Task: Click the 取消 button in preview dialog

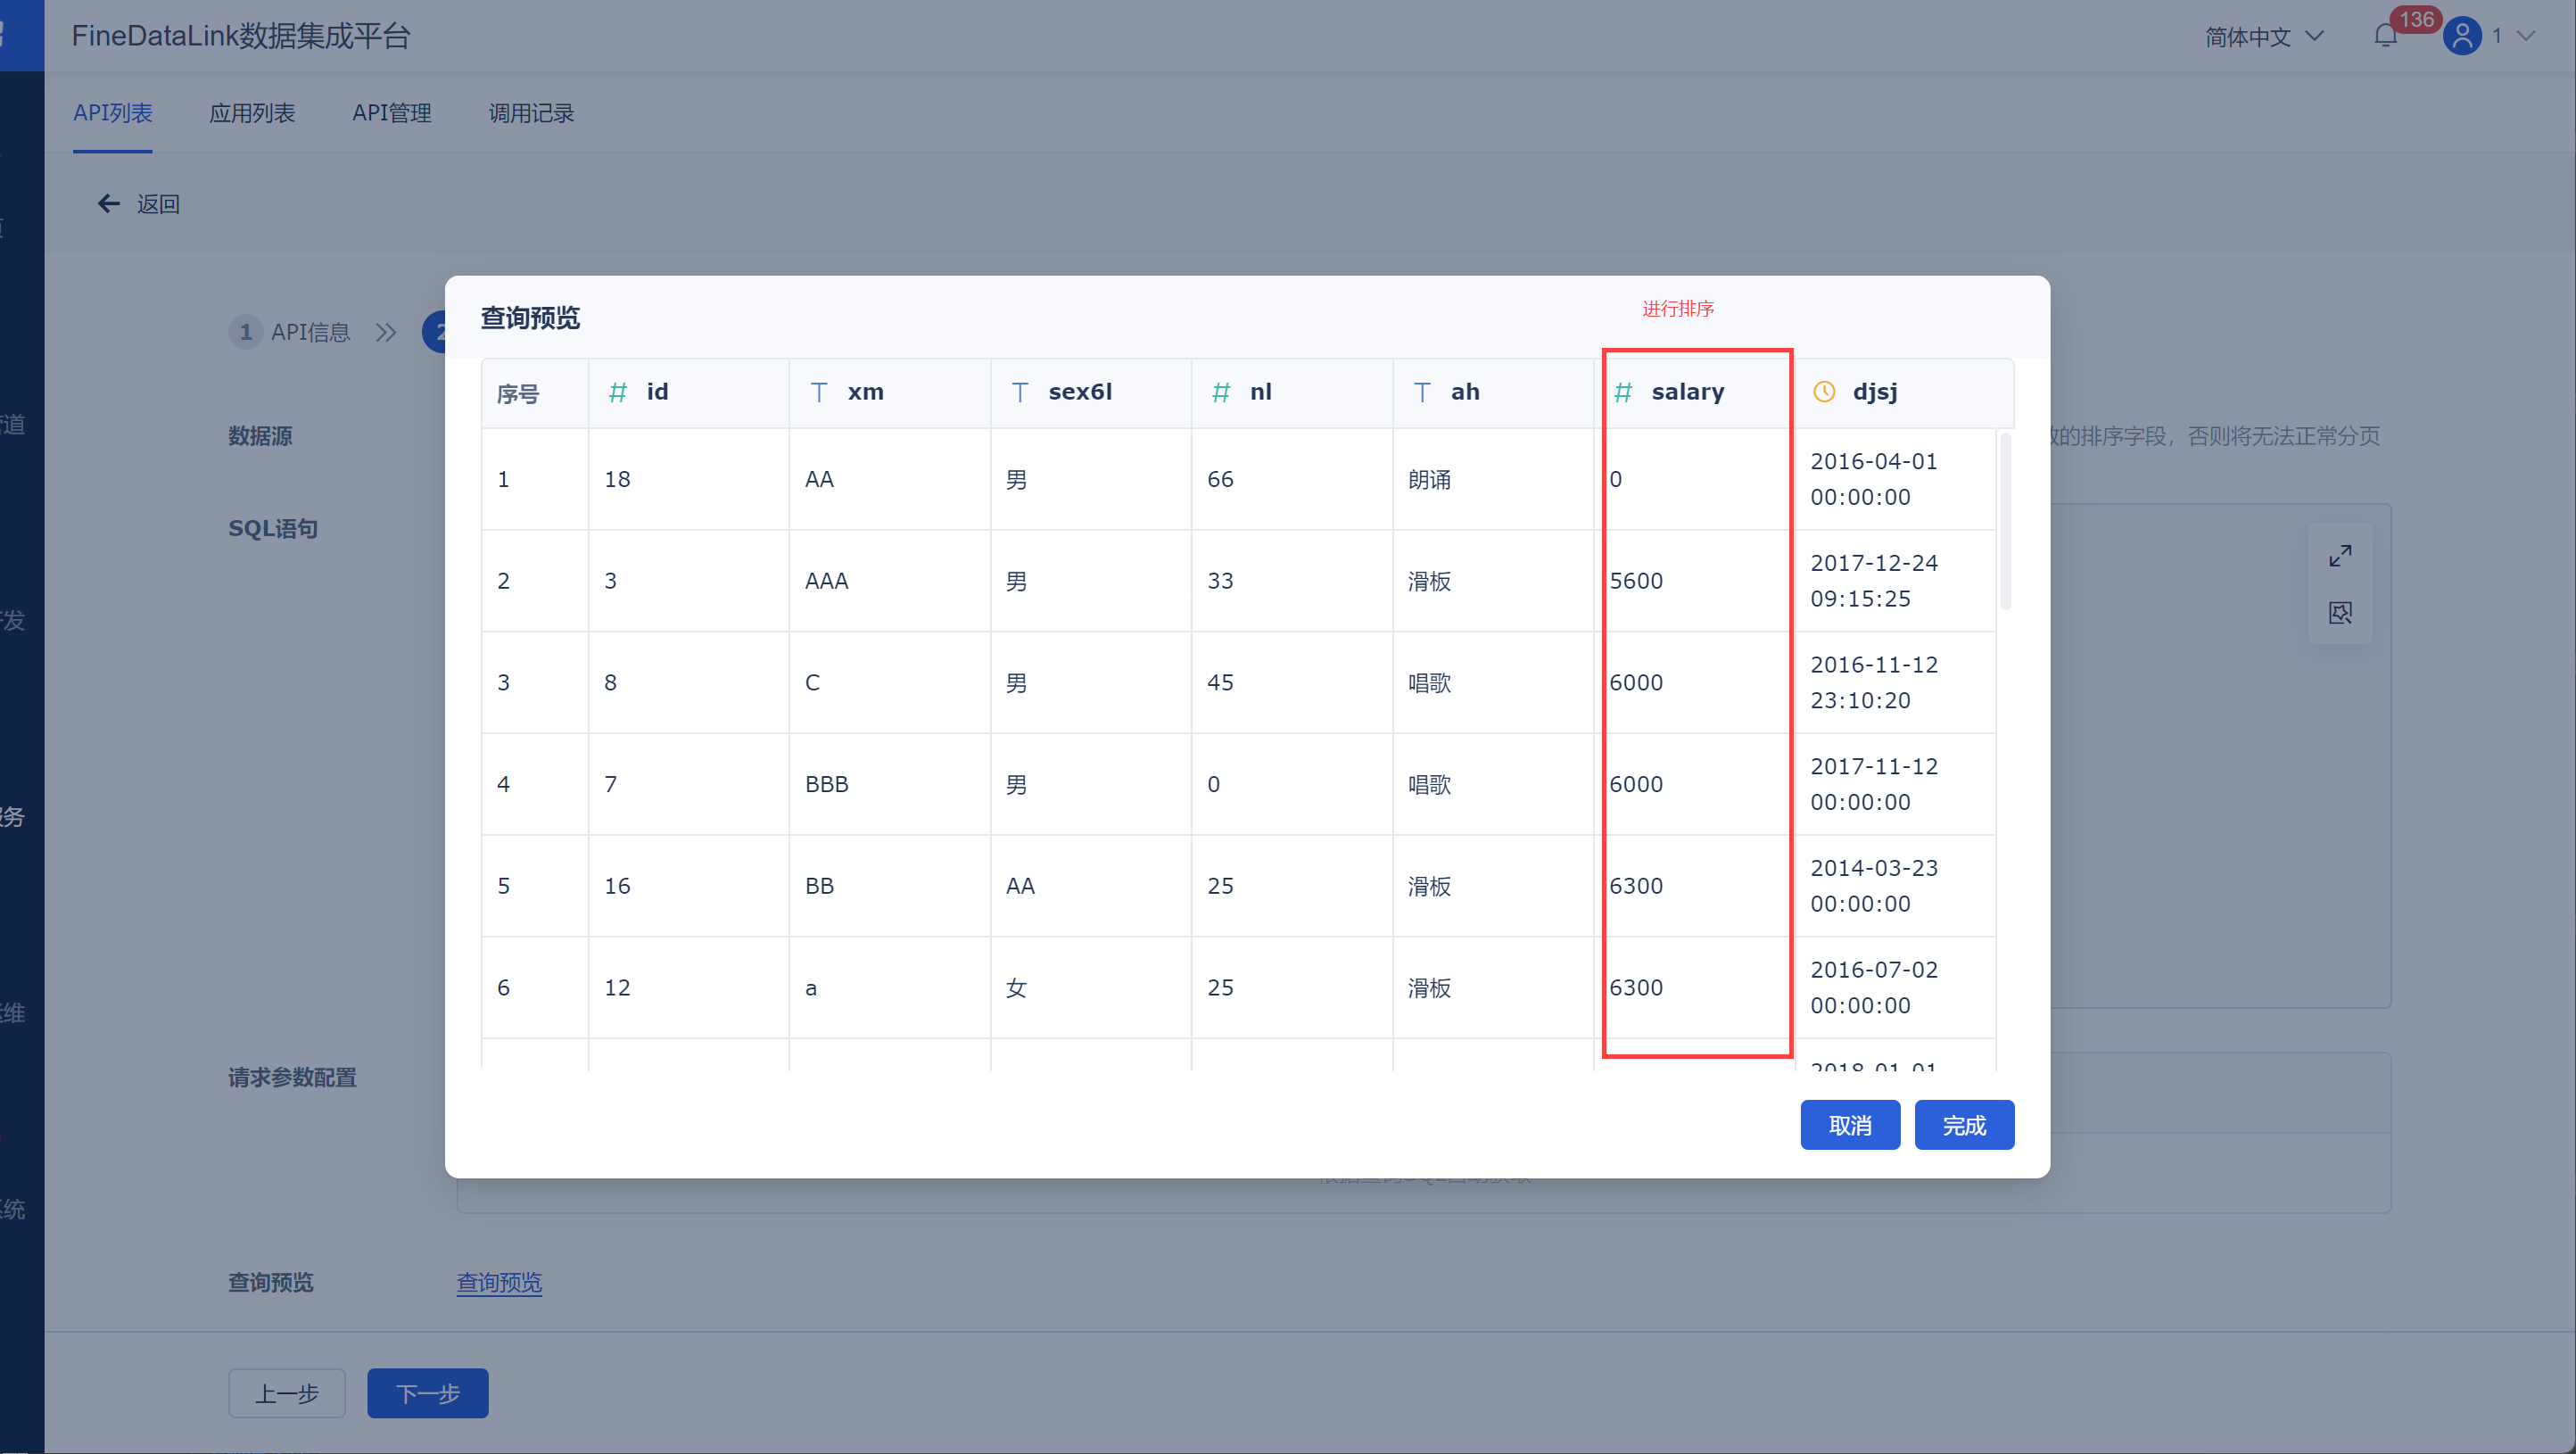Action: tap(1849, 1125)
